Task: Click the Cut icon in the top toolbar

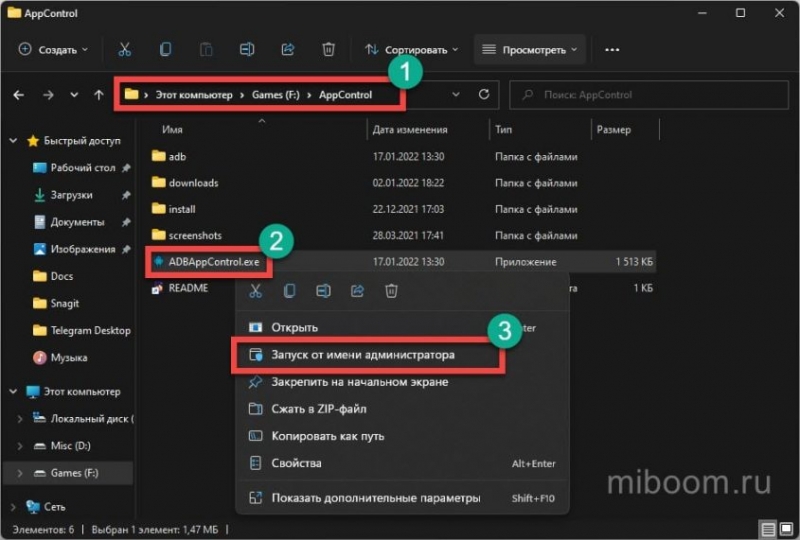Action: tap(124, 50)
